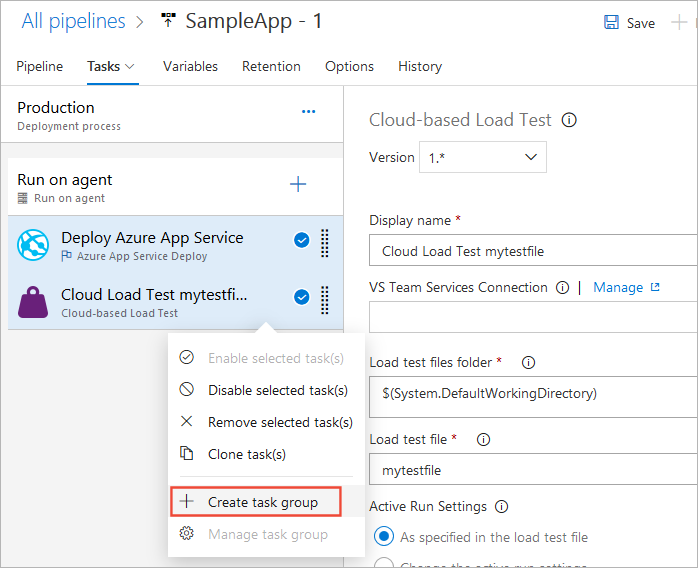Open info icon next to Cloud-based Load Test title
The height and width of the screenshot is (568, 698).
[569, 120]
